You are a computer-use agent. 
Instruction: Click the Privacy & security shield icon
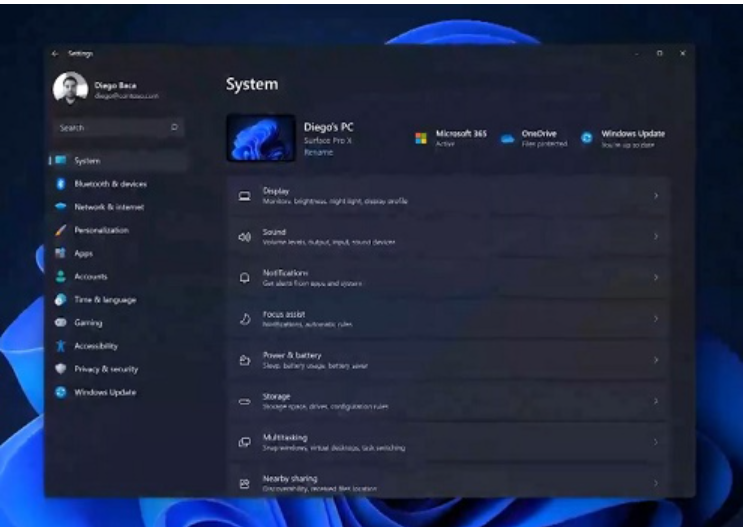coord(61,369)
